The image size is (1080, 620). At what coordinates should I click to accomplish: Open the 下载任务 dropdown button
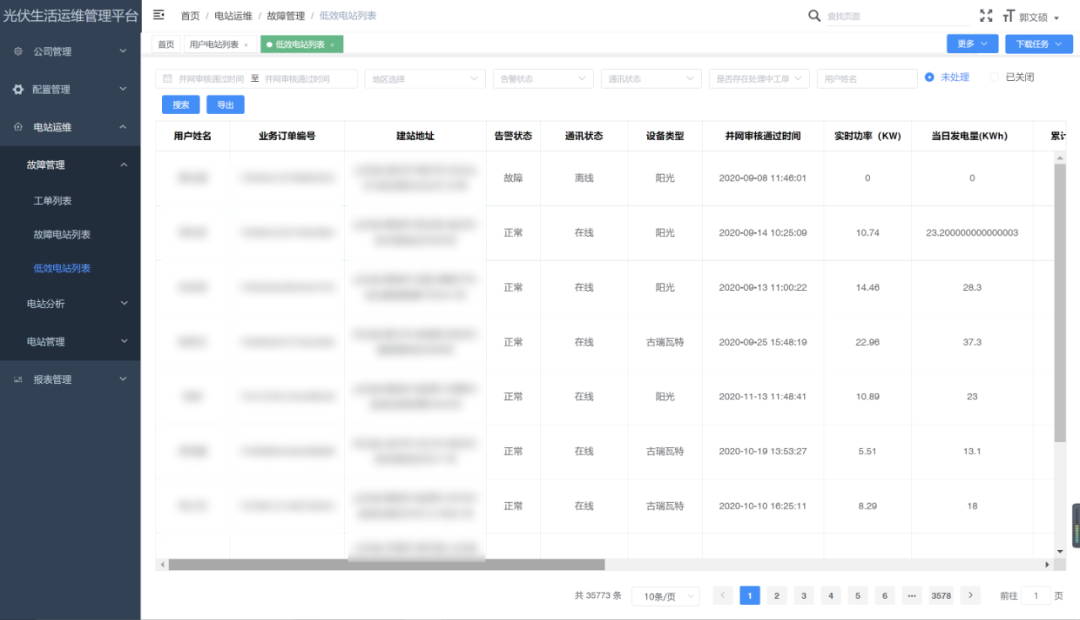[x=1039, y=43]
